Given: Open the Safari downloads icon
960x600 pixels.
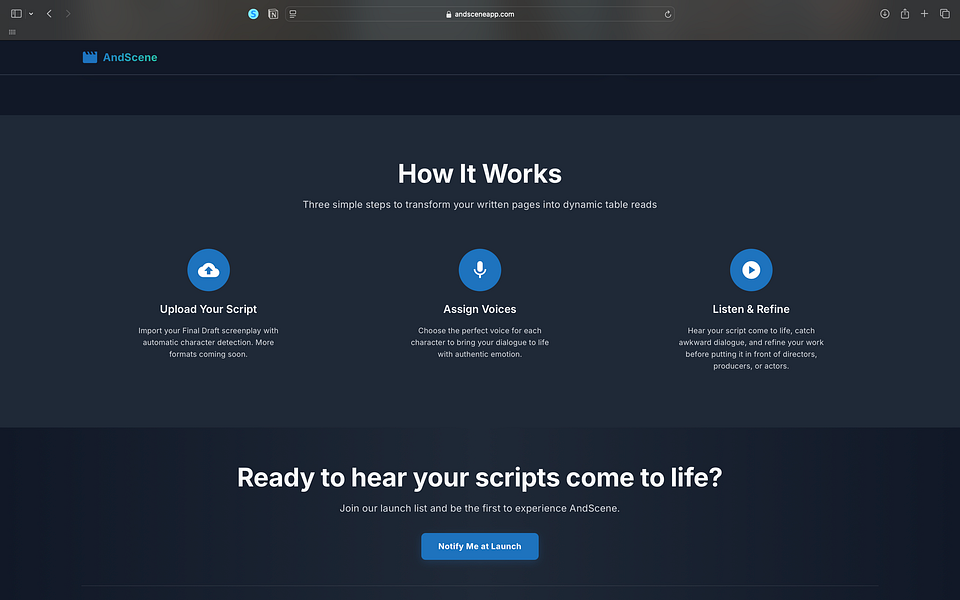Looking at the screenshot, I should click(885, 13).
